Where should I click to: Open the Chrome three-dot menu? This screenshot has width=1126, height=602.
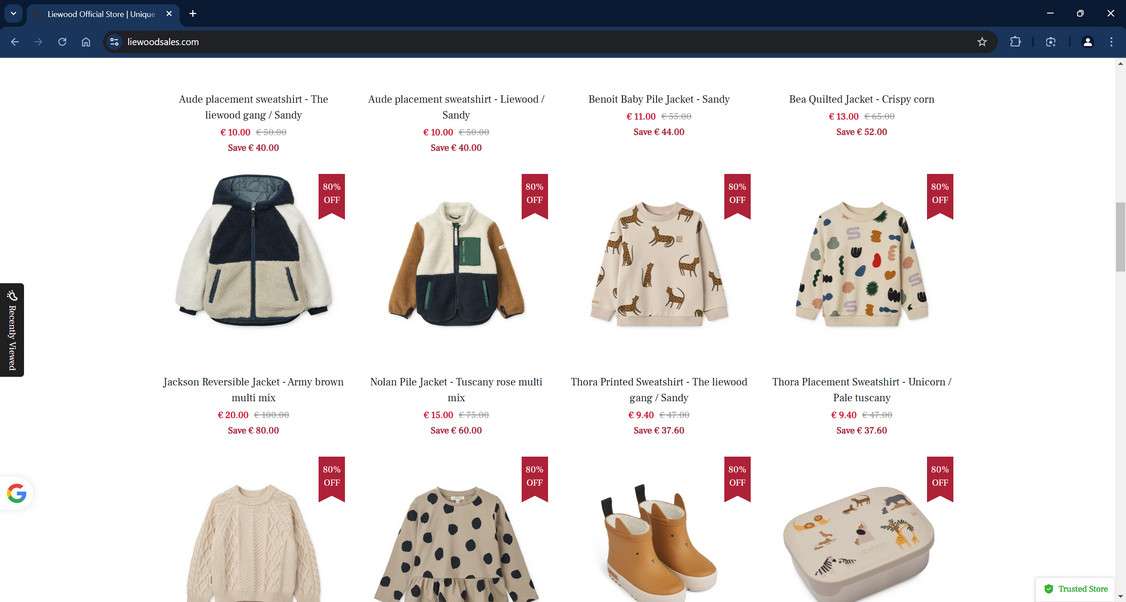[1111, 42]
